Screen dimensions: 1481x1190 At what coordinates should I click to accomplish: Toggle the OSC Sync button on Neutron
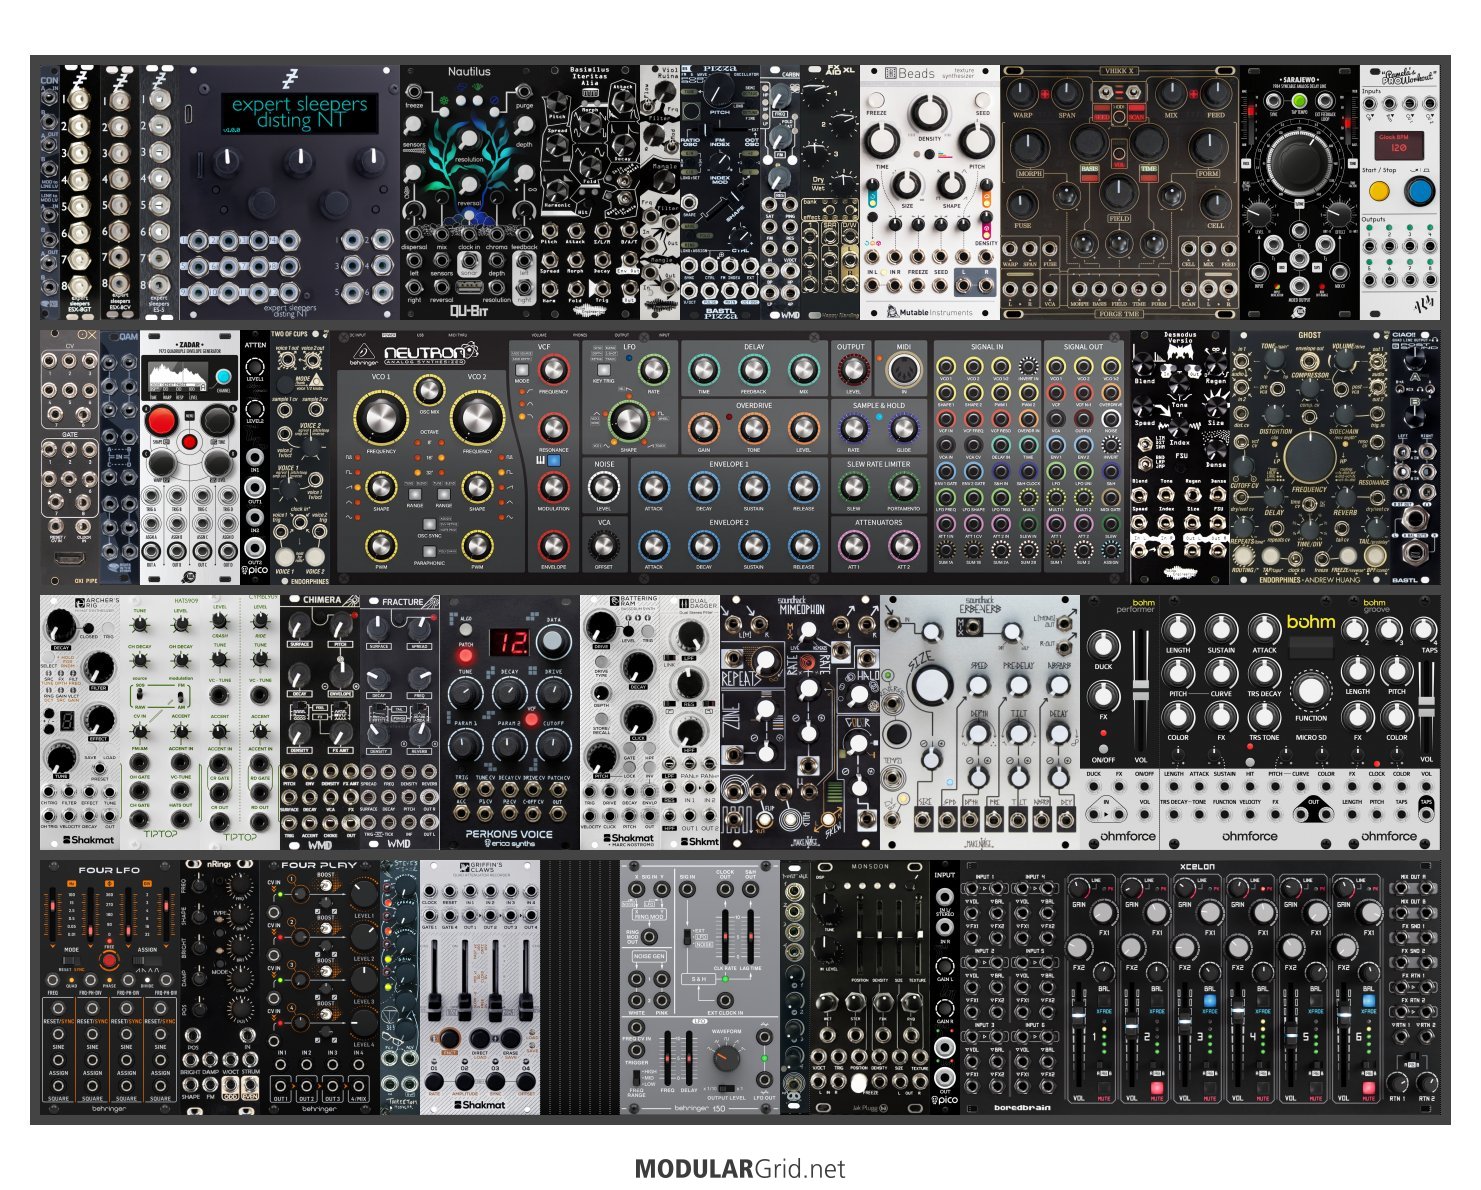coord(429,524)
